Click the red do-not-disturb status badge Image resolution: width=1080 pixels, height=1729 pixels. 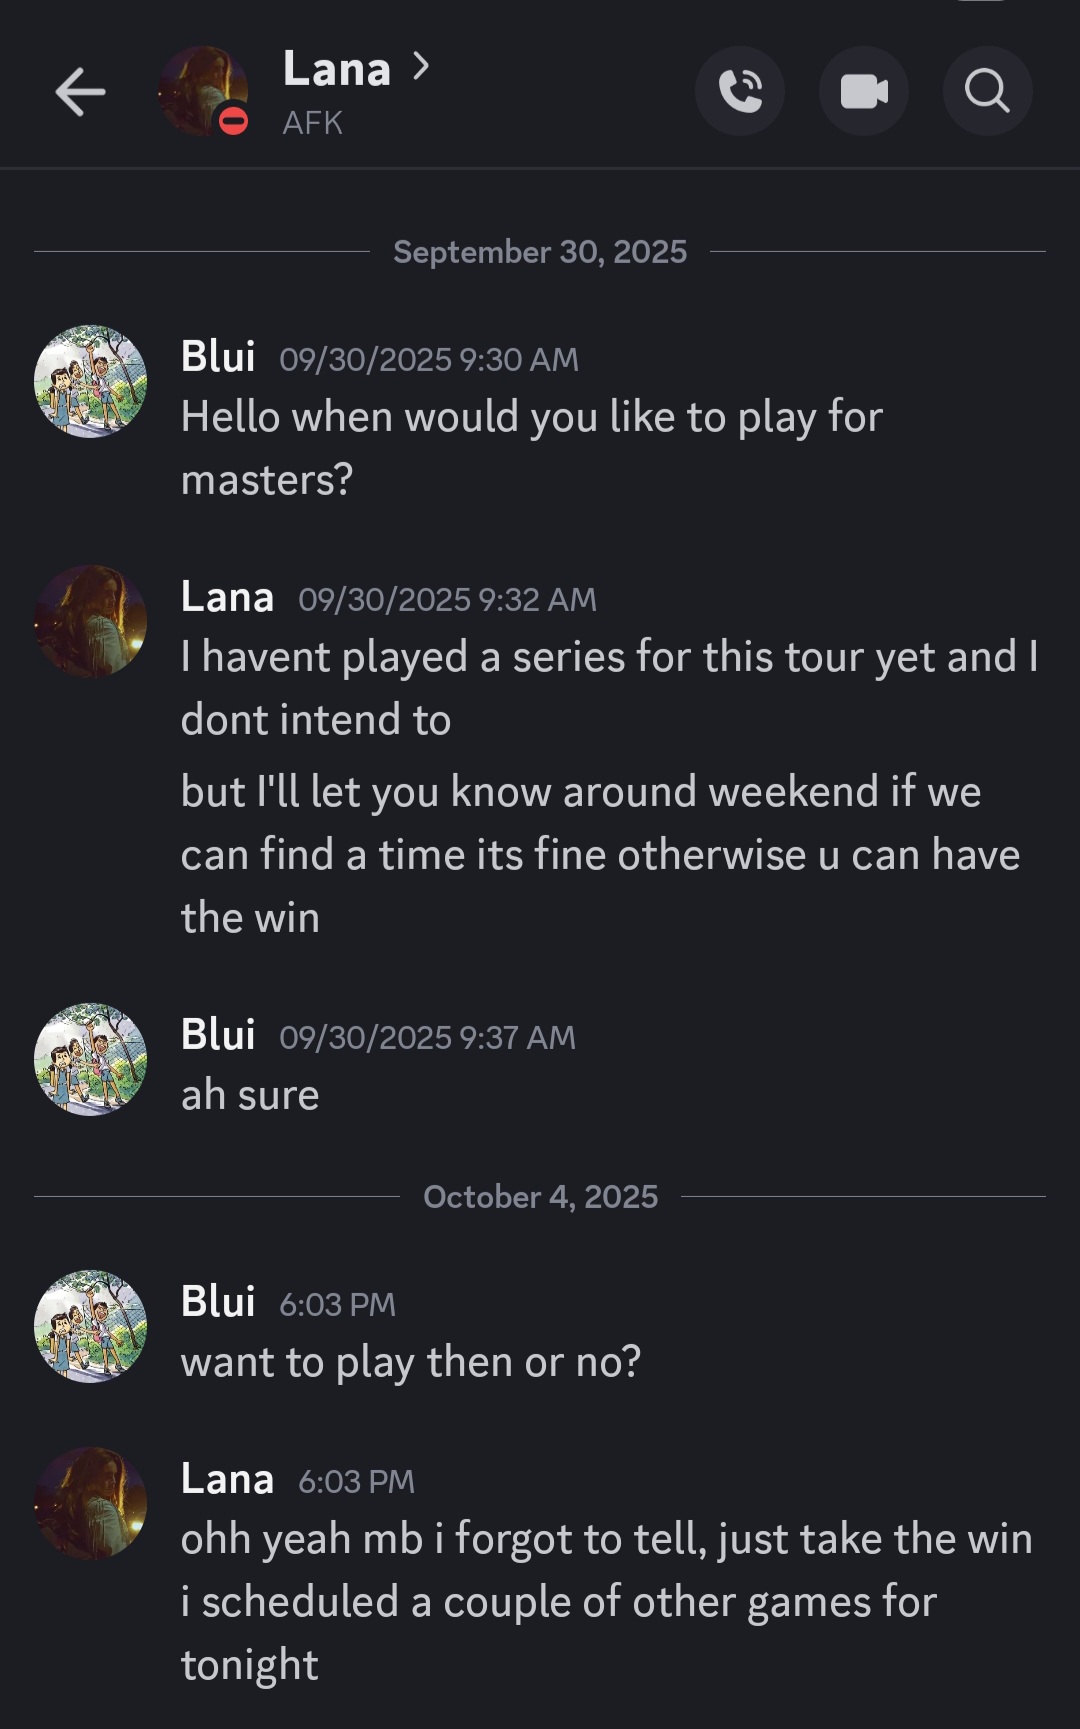pos(234,121)
